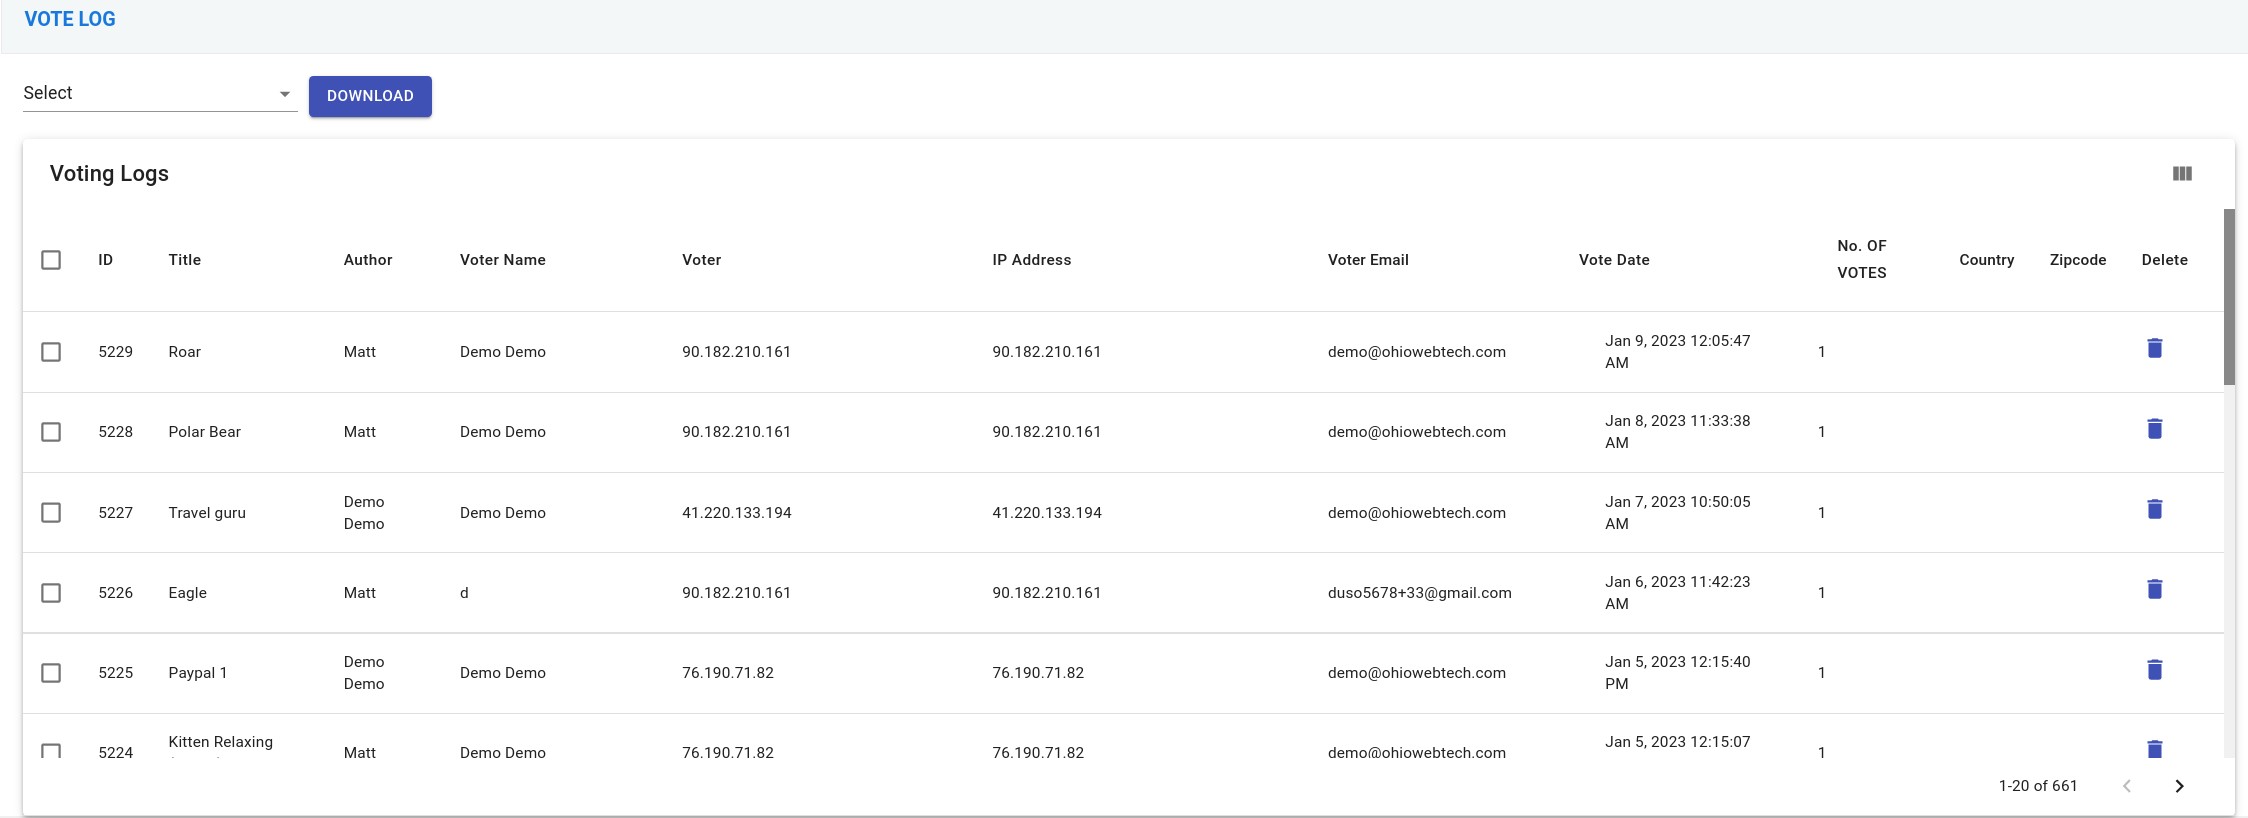The width and height of the screenshot is (2248, 818).
Task: Tick checkbox for Travel guru row
Action: (x=51, y=513)
